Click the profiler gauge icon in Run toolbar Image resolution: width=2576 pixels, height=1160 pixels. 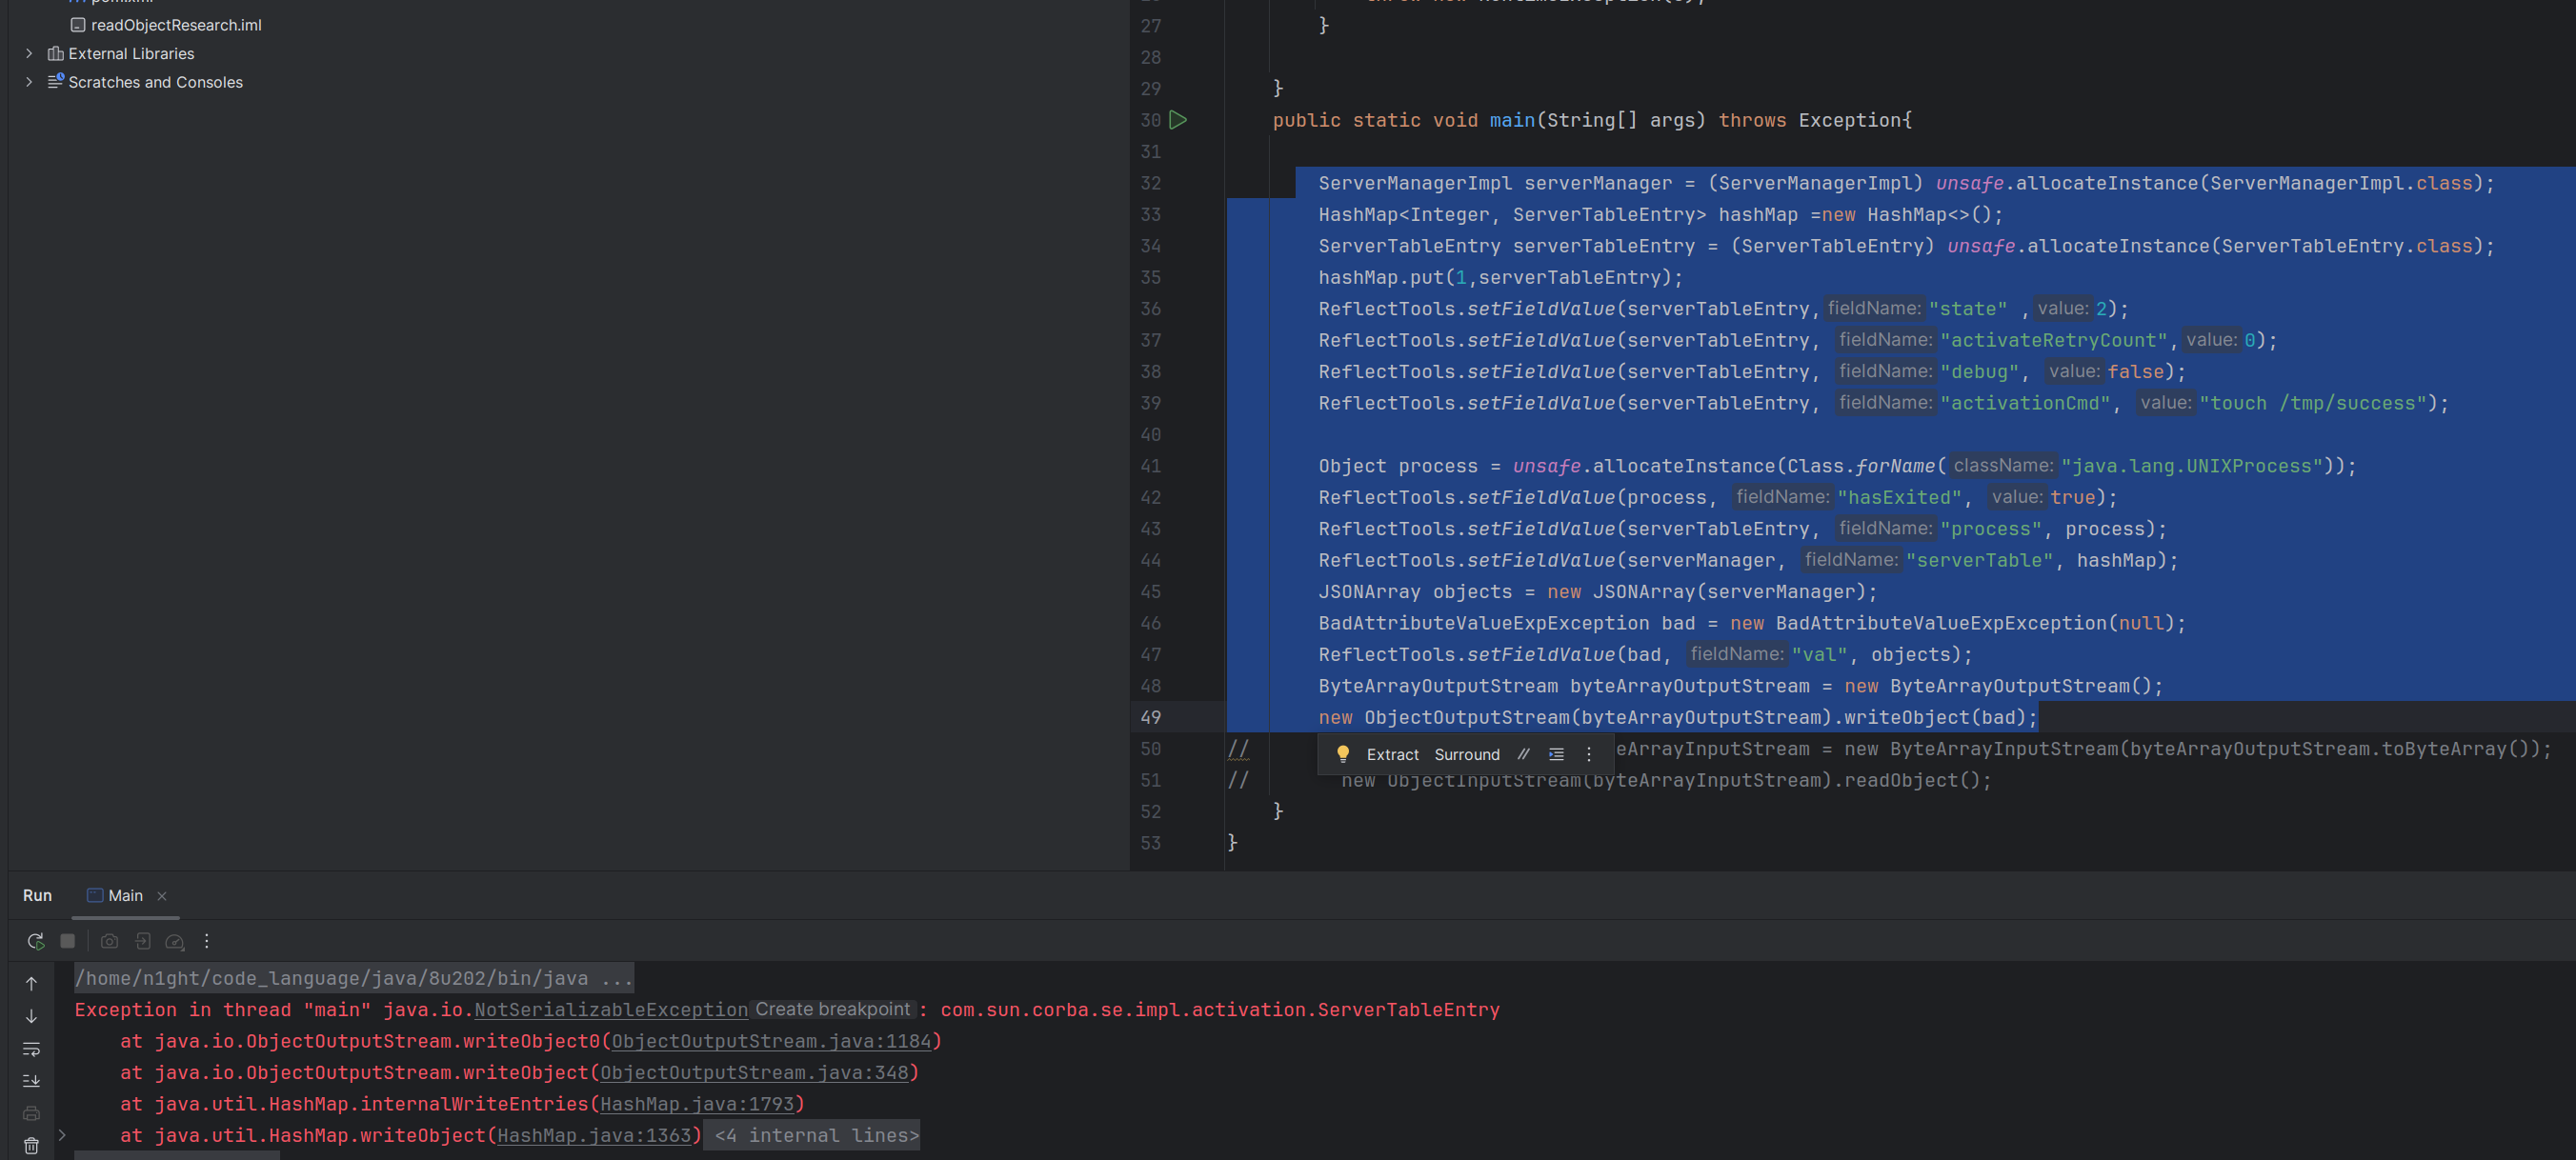click(x=175, y=941)
